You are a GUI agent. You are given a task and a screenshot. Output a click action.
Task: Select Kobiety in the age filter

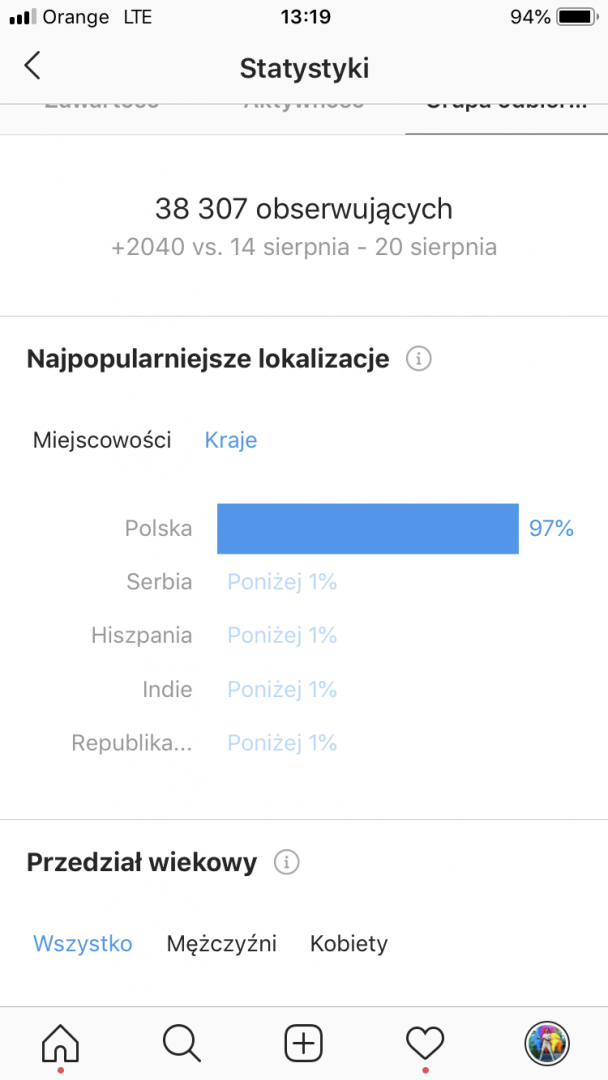[348, 943]
